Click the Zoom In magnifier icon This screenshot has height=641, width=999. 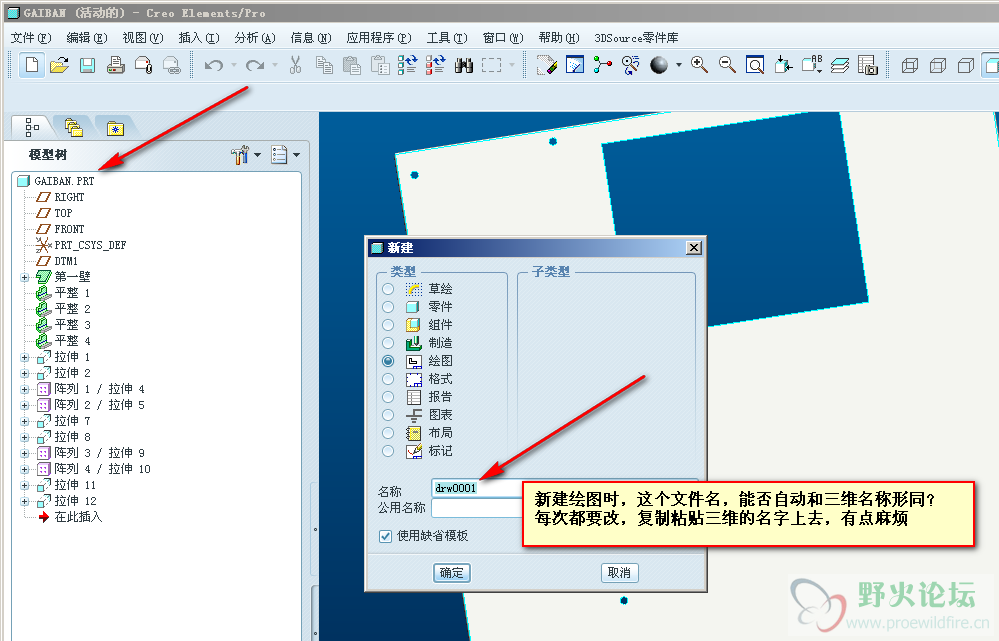699,65
